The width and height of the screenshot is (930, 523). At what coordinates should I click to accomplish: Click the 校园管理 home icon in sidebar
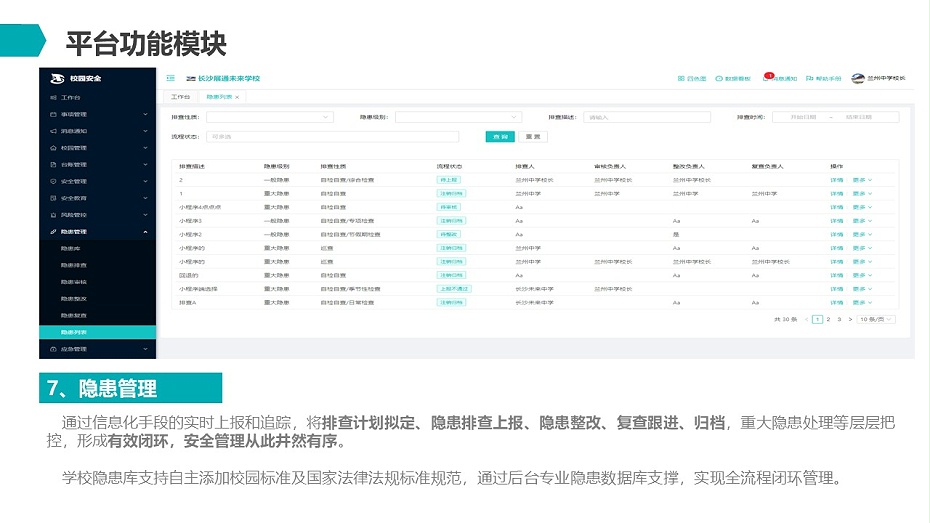click(53, 148)
